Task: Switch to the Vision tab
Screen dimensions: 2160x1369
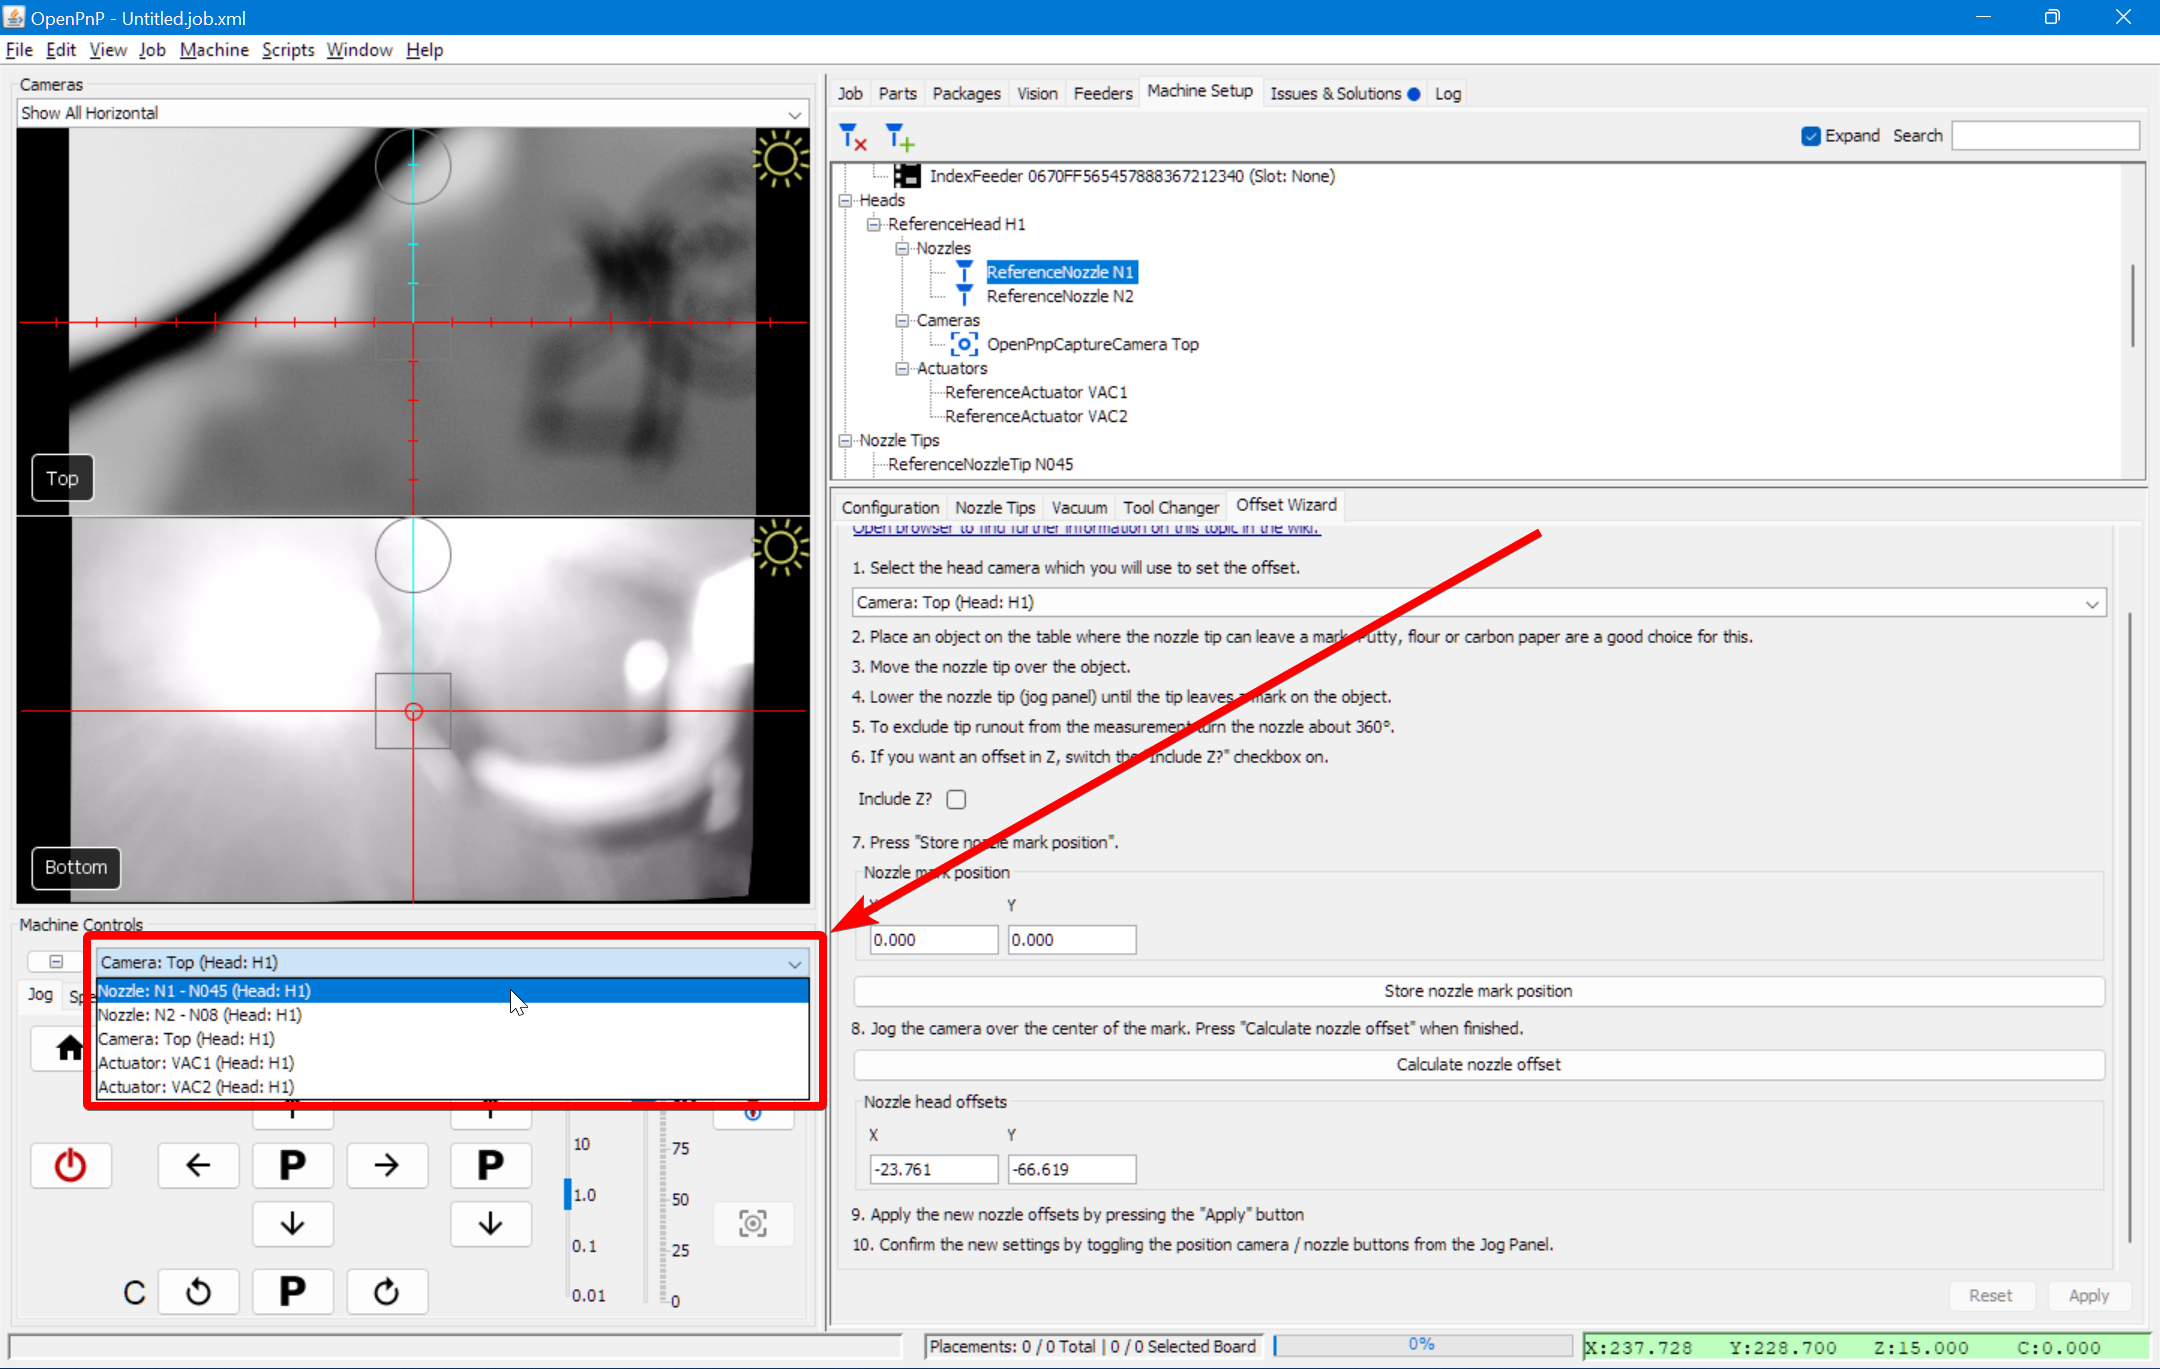Action: tap(1037, 92)
